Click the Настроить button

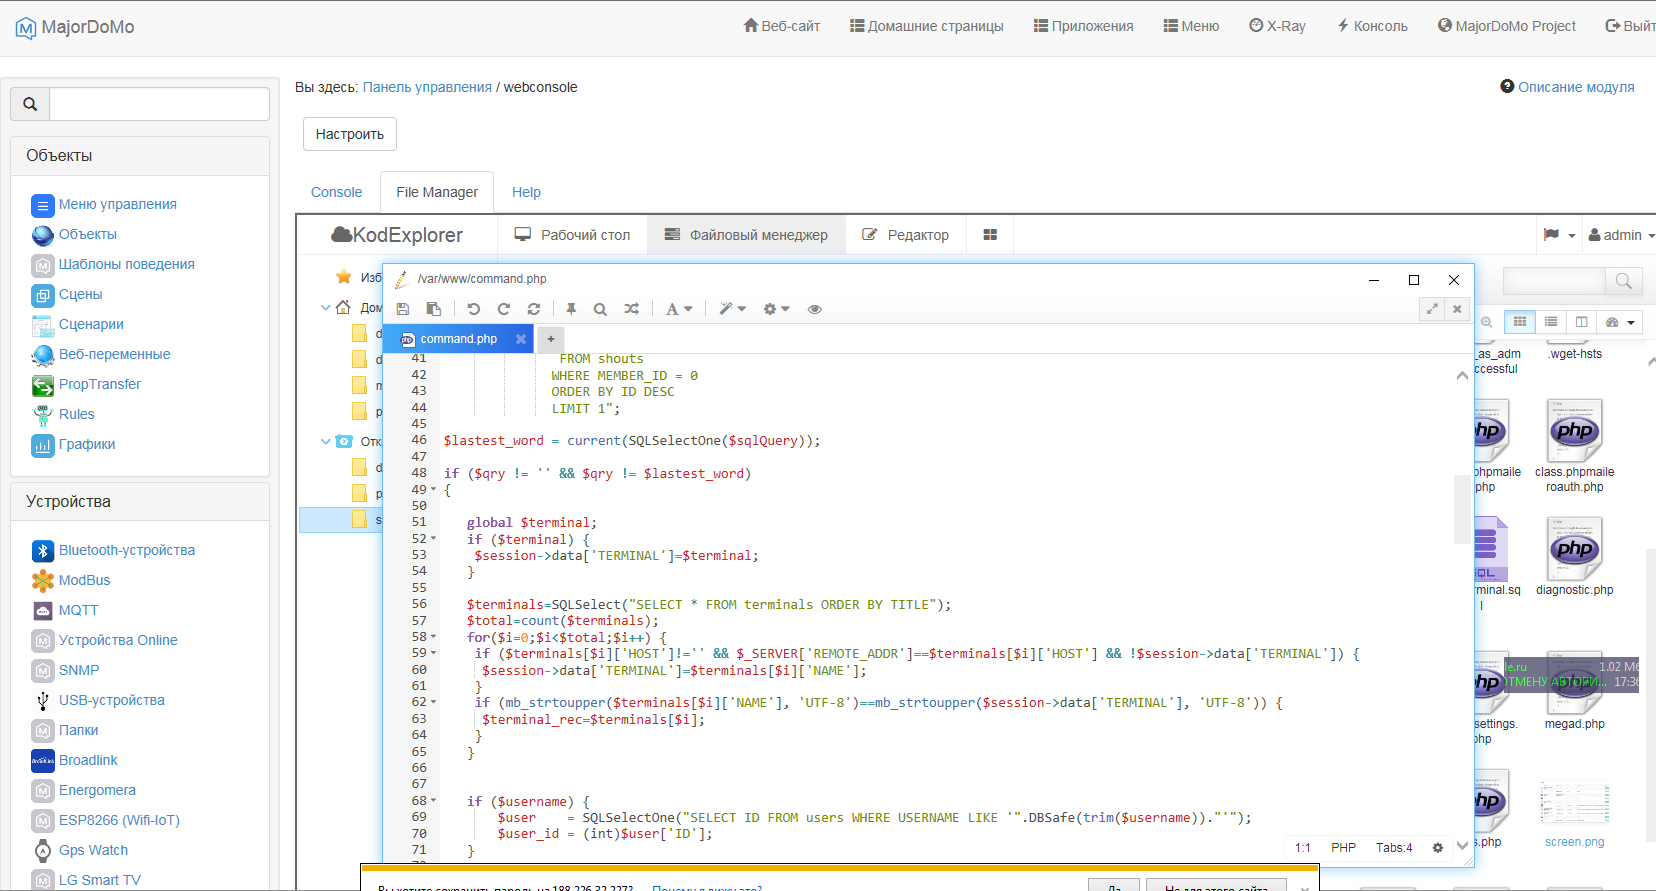[350, 134]
